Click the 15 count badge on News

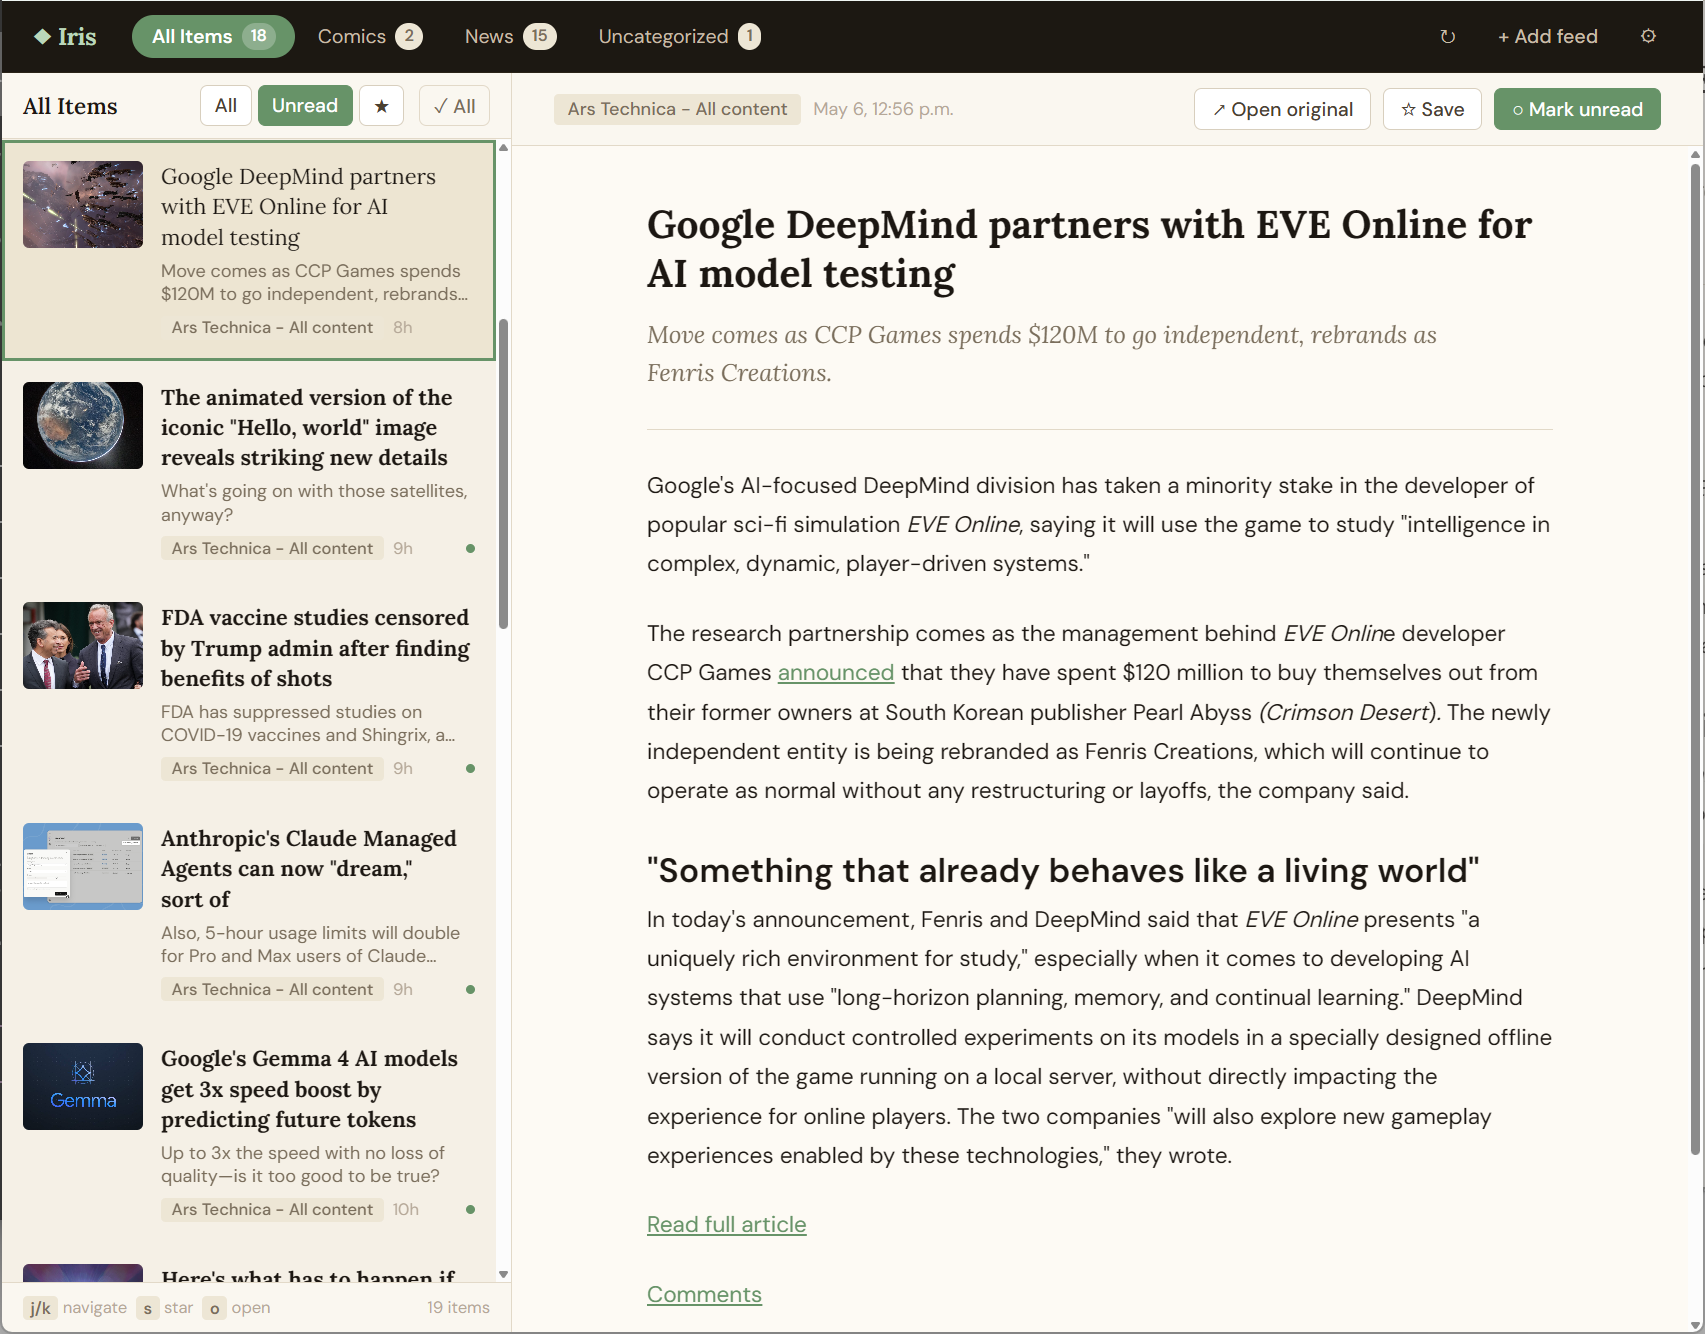tap(540, 36)
